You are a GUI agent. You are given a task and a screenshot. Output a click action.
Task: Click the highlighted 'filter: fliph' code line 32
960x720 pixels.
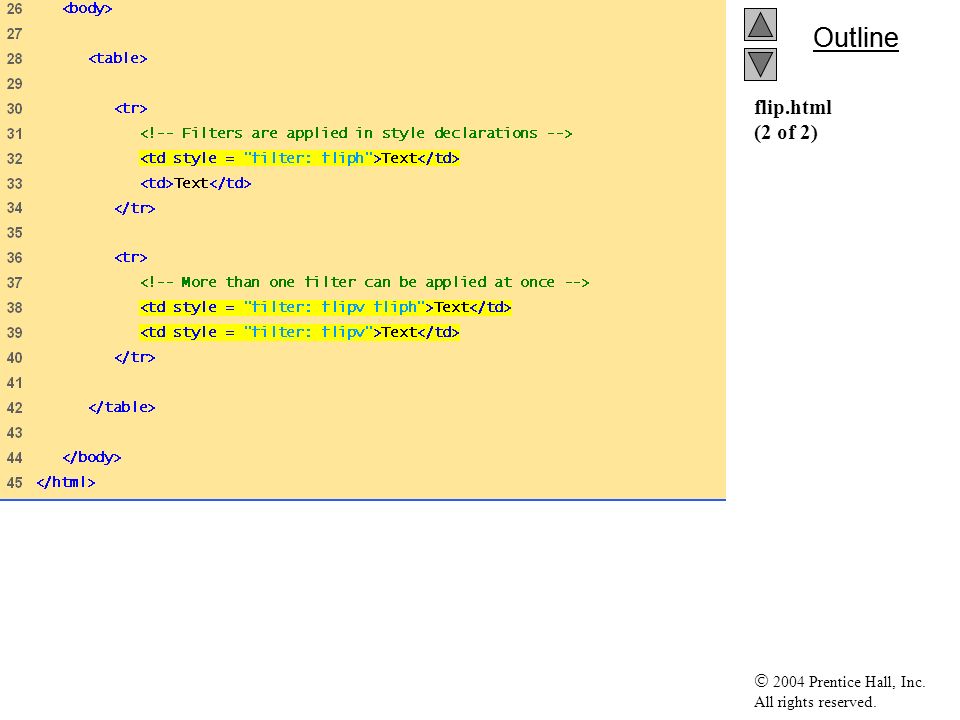point(299,159)
